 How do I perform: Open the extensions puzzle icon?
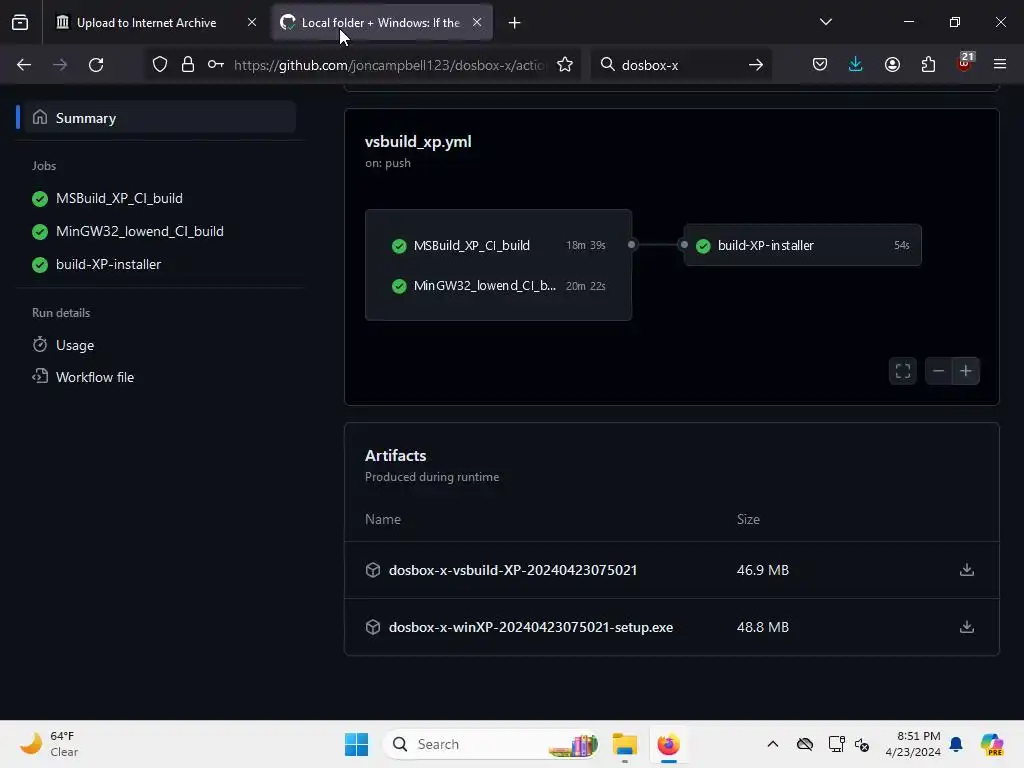(x=928, y=65)
